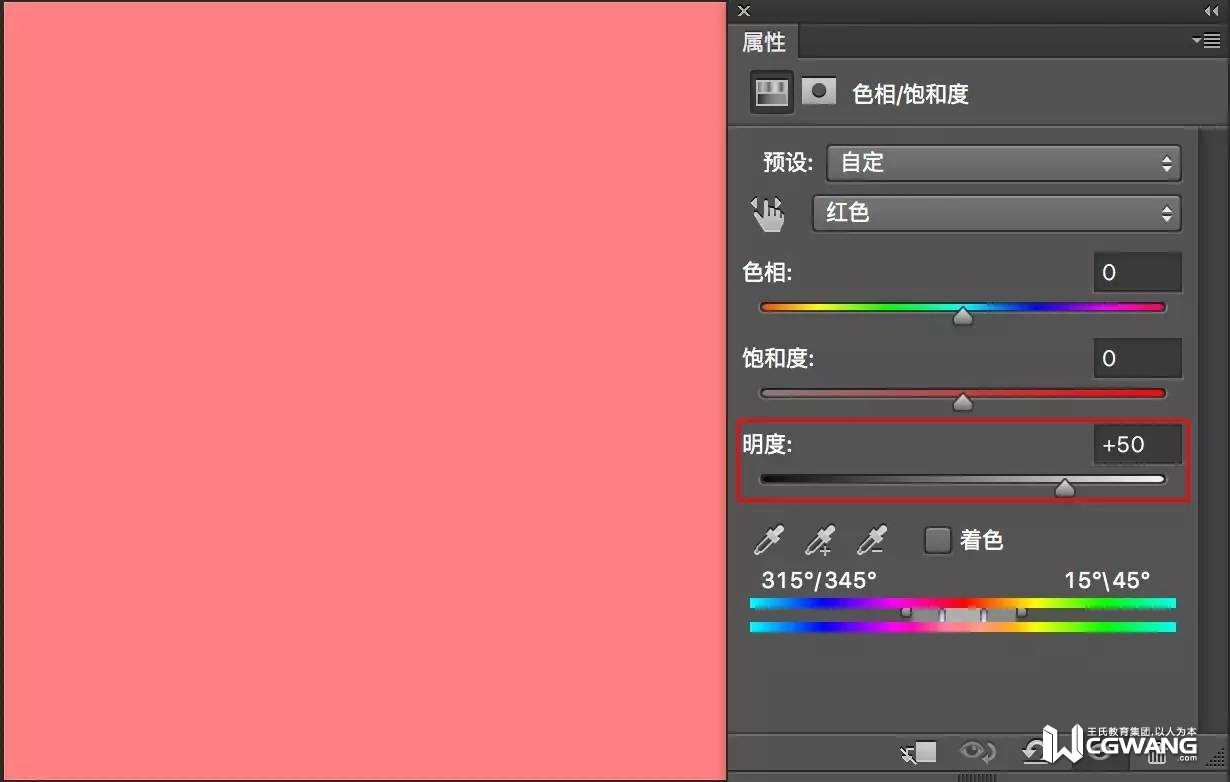Click the saturation slider handle
This screenshot has width=1230, height=782.
coord(962,402)
